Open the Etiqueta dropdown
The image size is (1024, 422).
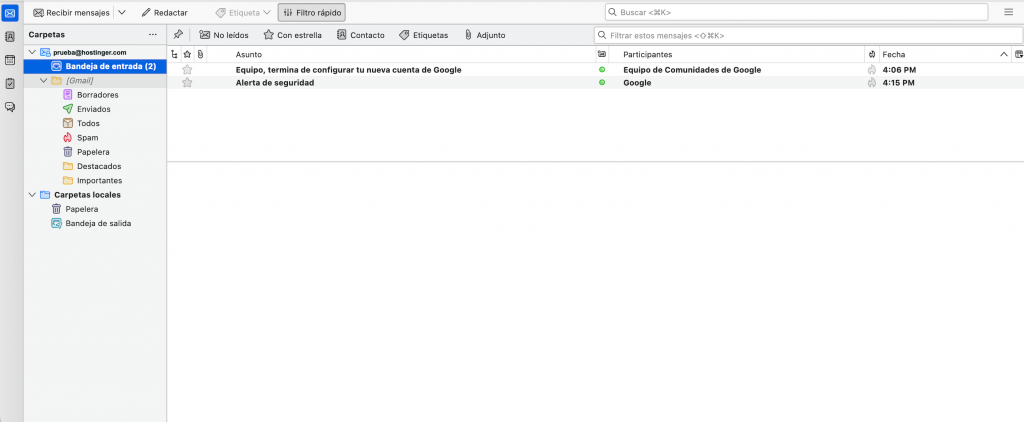tap(243, 12)
